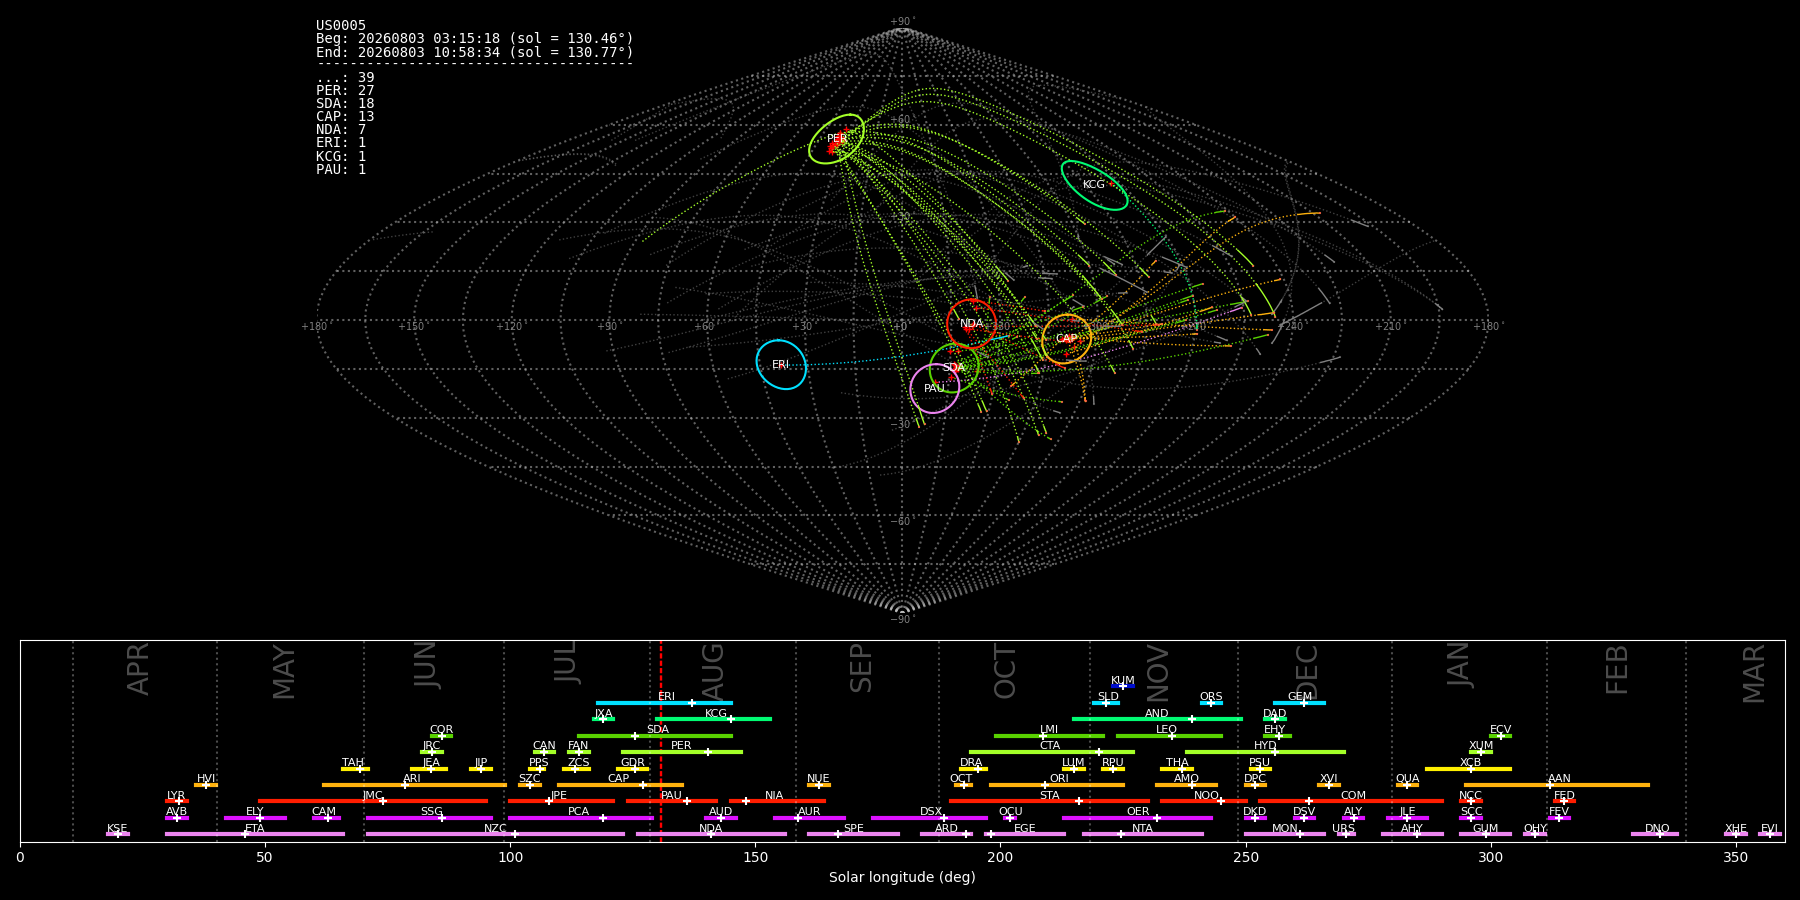This screenshot has height=900, width=1800.
Task: Click the ERI cyan radiant circle
Action: 781,364
